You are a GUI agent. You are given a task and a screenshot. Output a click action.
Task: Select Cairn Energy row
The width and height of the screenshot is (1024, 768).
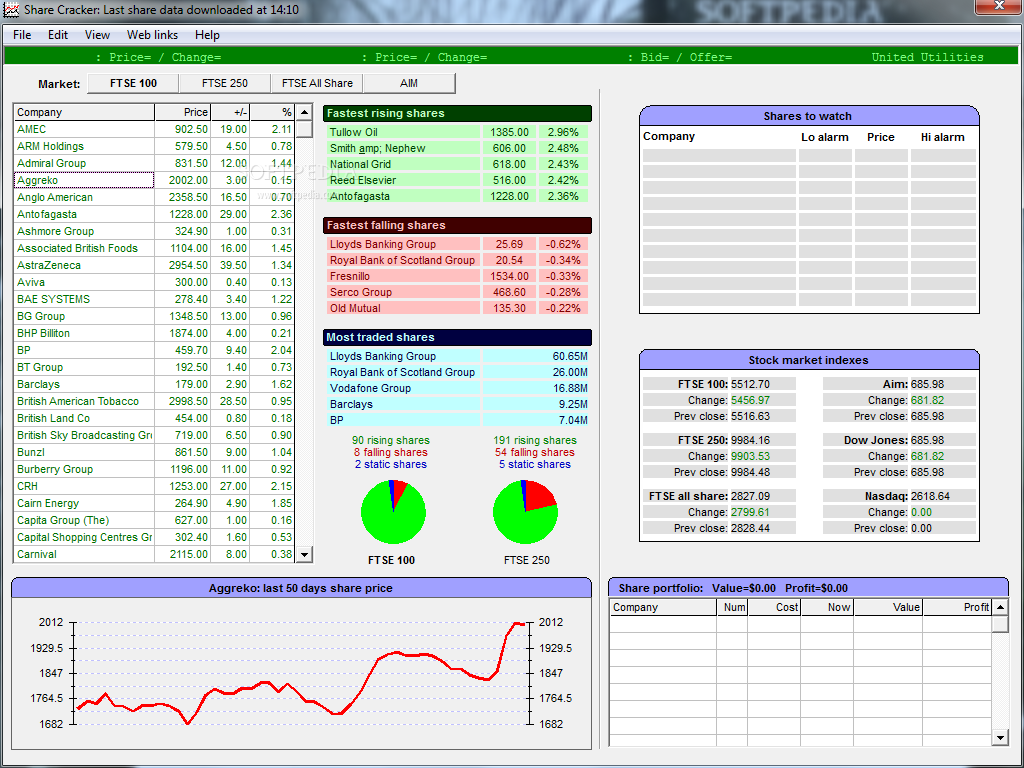pos(155,503)
